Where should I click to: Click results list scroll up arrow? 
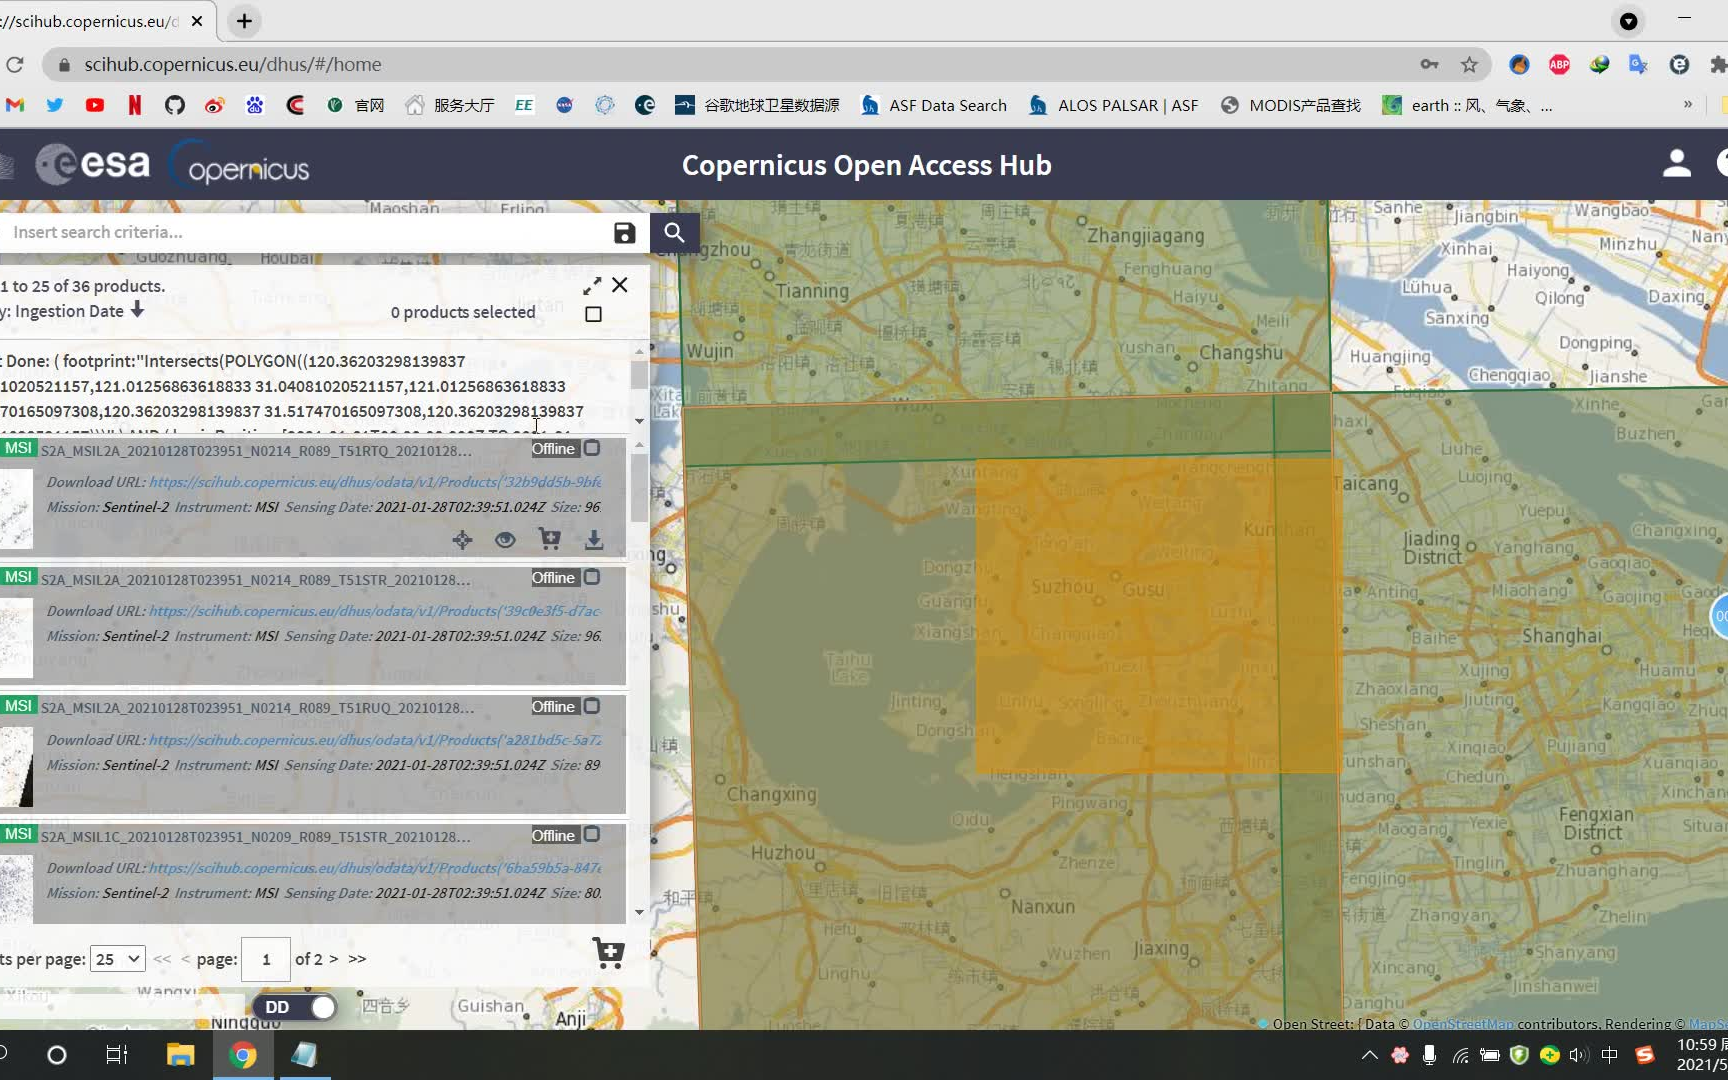tap(639, 445)
